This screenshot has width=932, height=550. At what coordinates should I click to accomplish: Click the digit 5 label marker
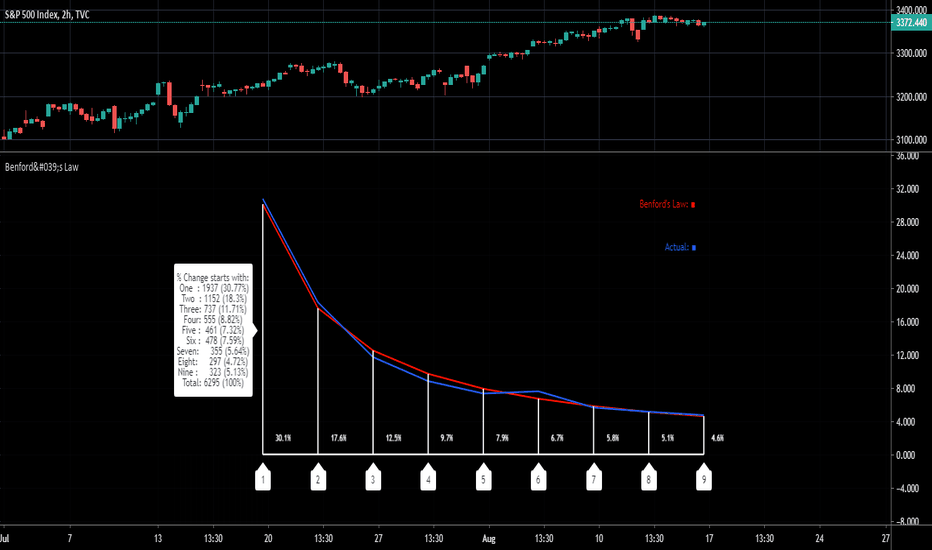point(483,477)
